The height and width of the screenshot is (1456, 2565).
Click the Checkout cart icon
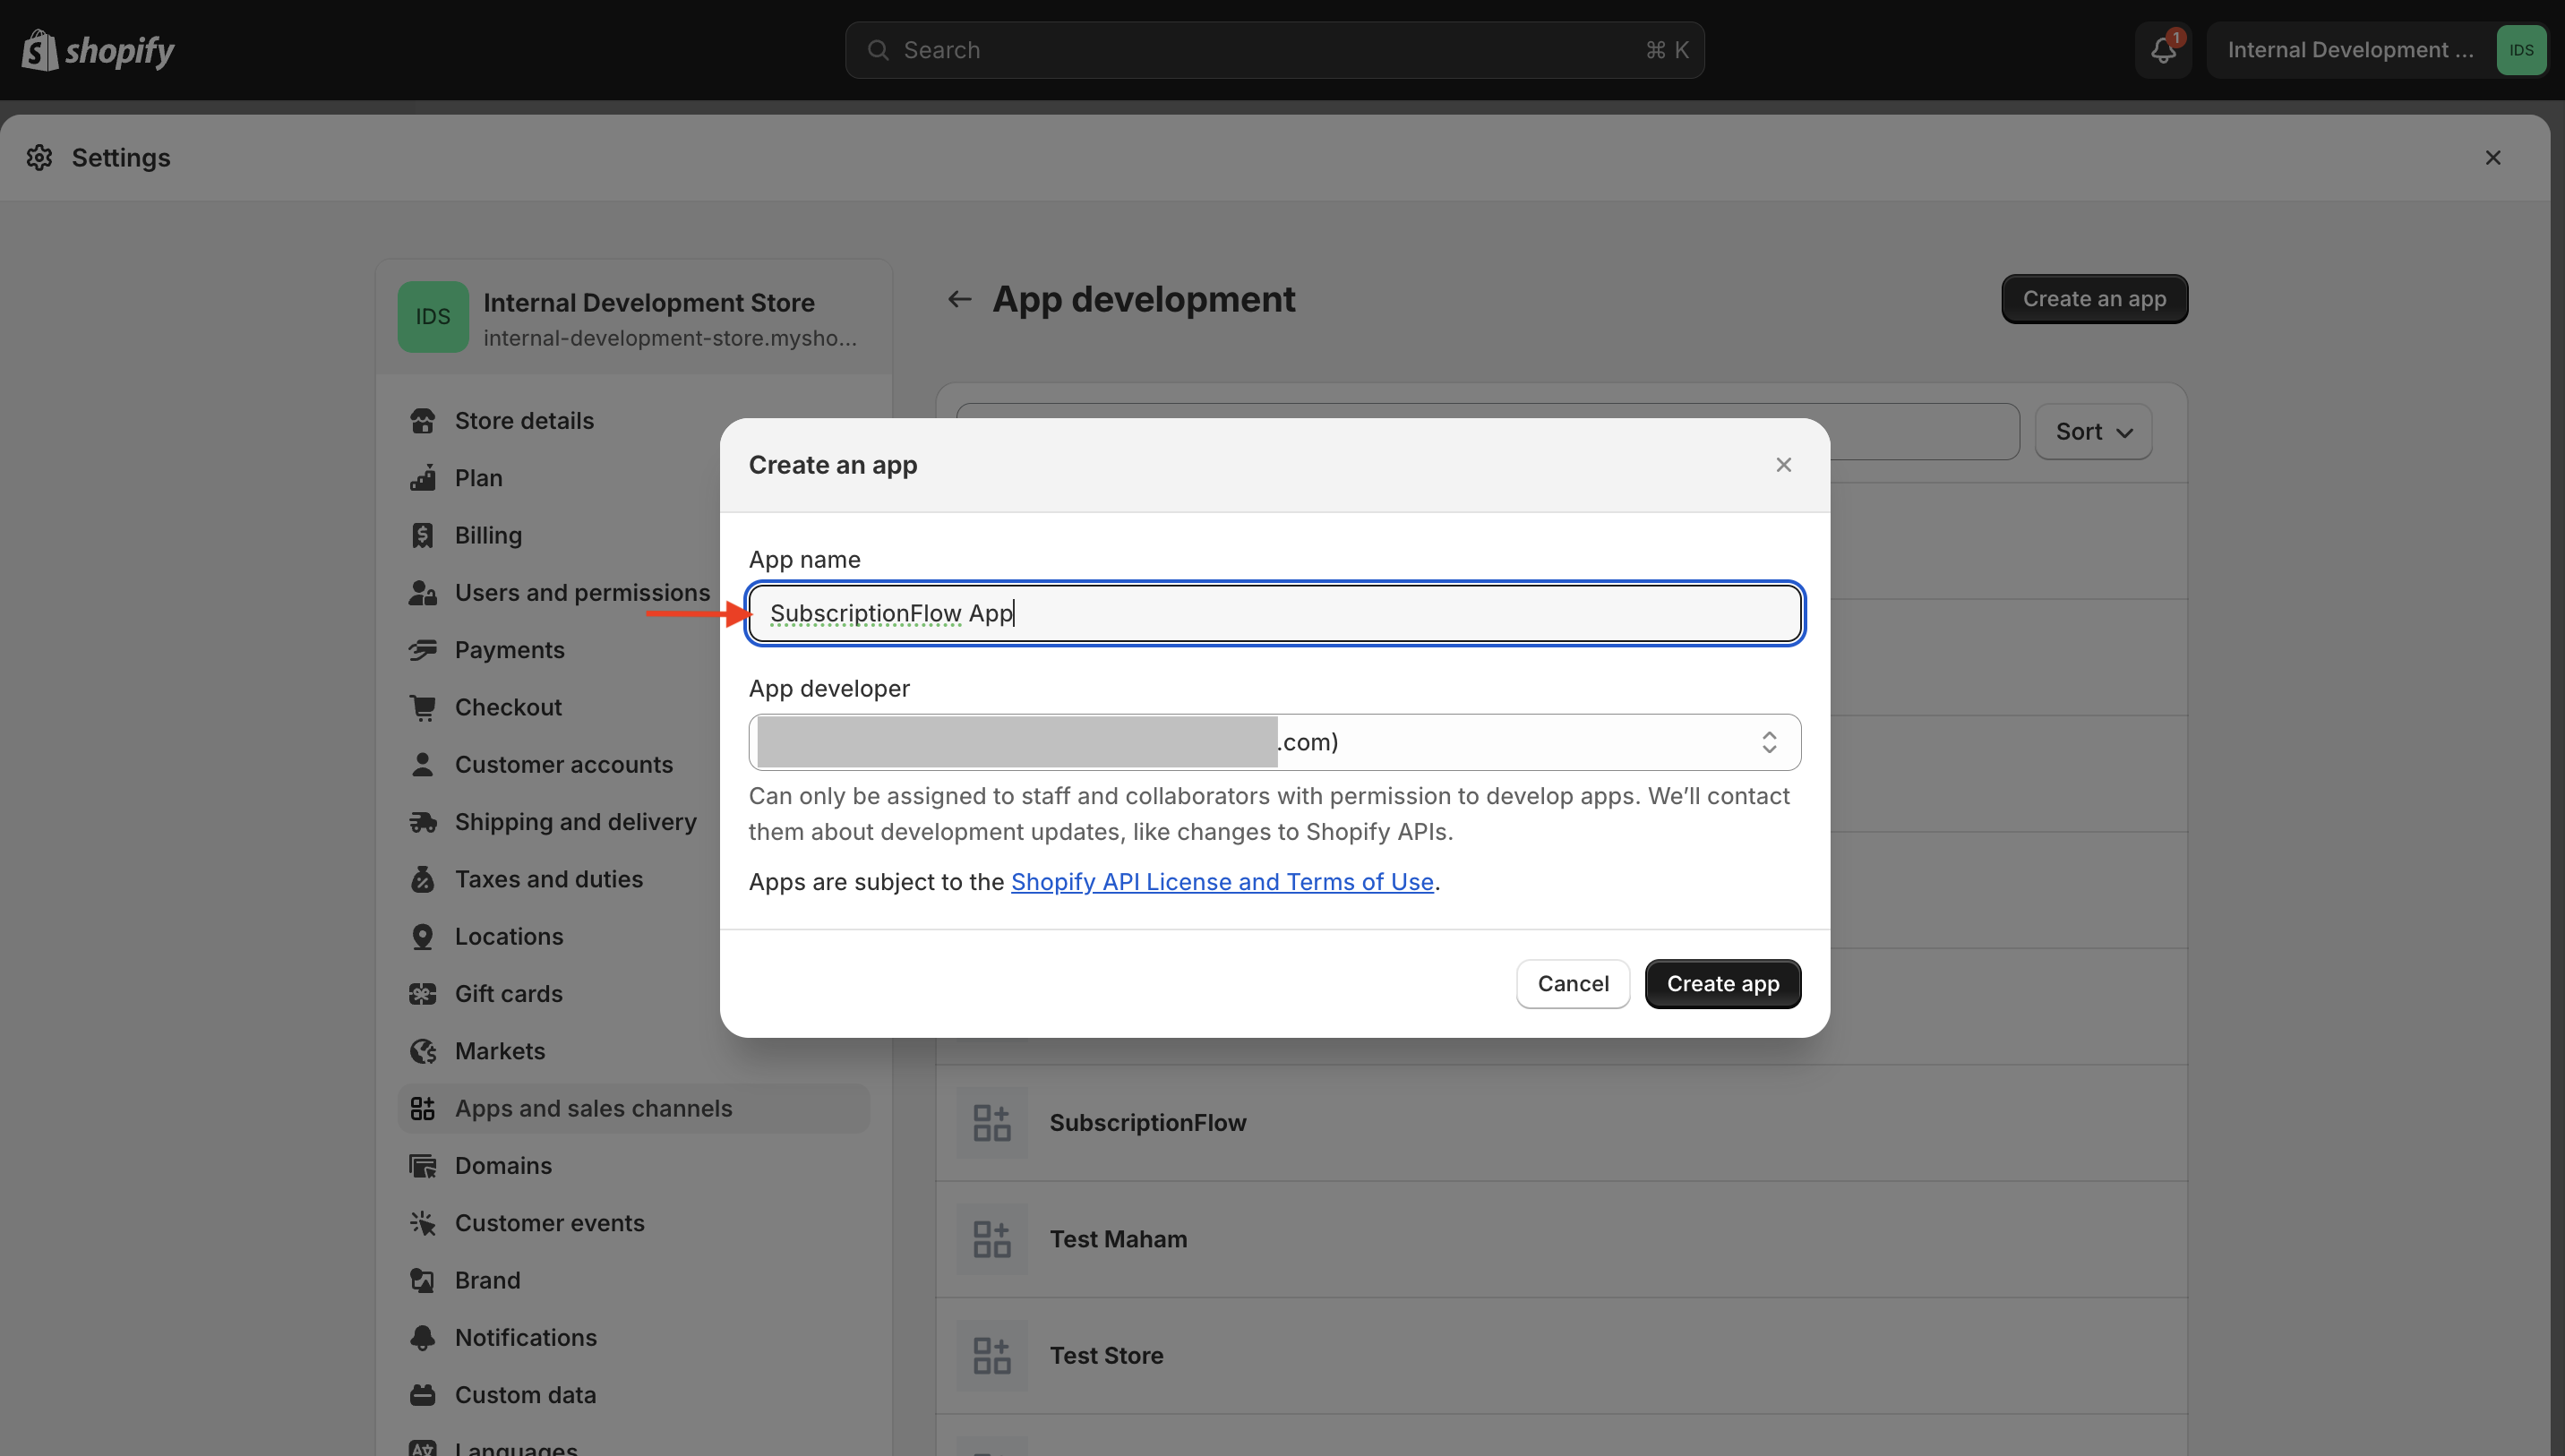point(422,707)
